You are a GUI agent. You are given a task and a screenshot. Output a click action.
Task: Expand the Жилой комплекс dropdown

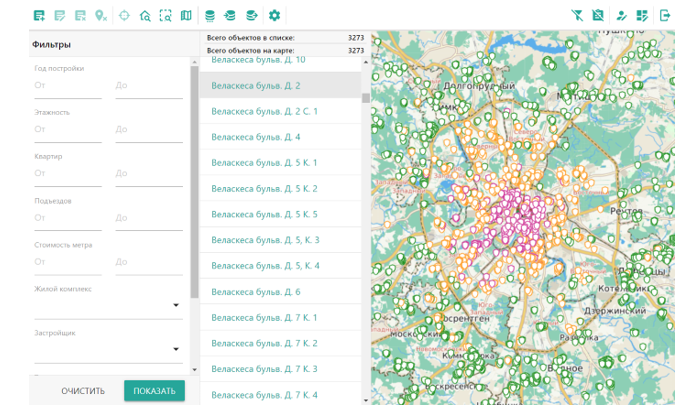[x=176, y=305]
